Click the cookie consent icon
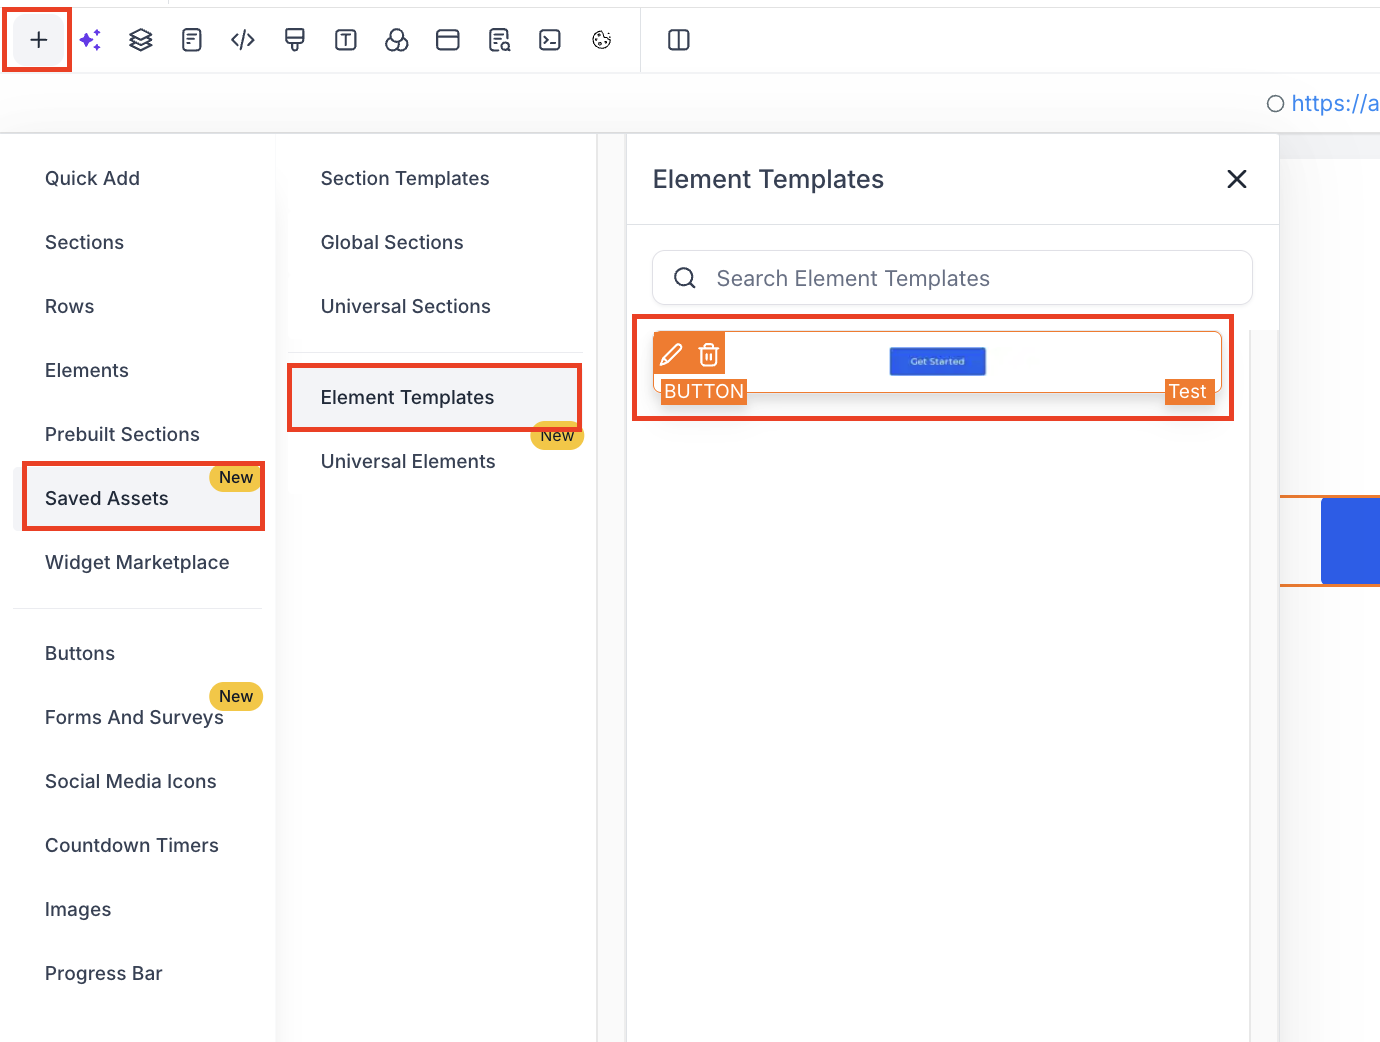Viewport: 1380px width, 1042px height. (x=601, y=40)
